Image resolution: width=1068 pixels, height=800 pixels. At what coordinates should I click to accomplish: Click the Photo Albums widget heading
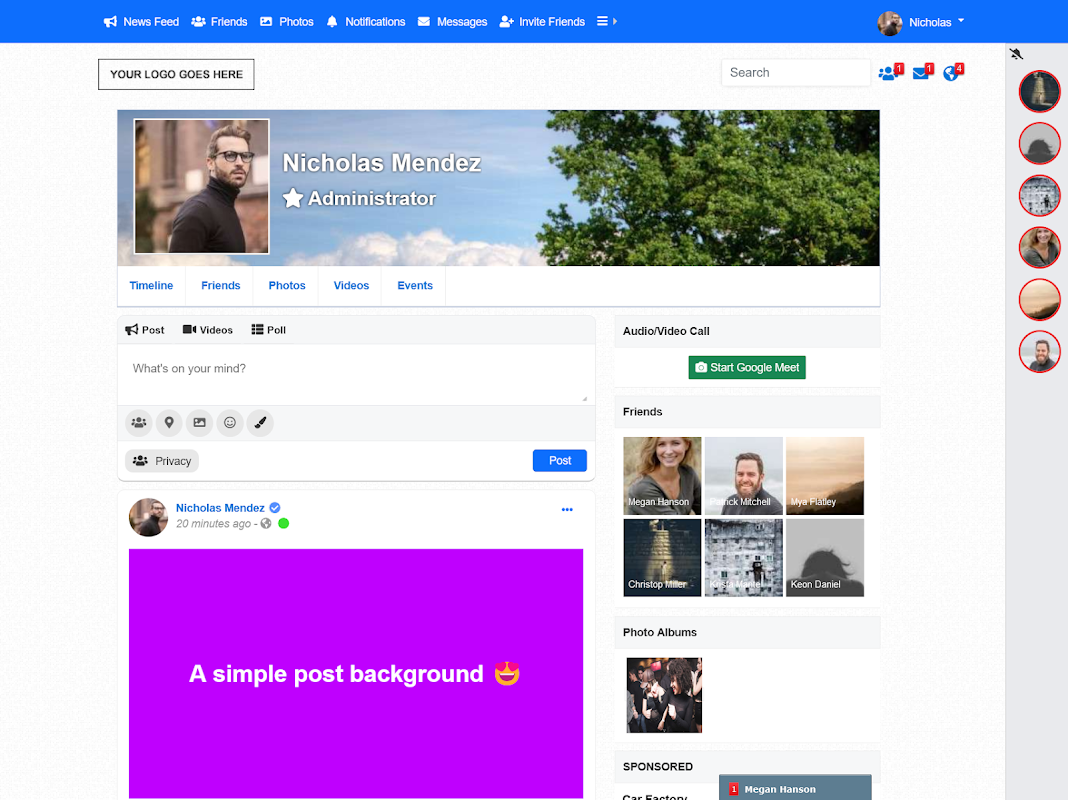(x=659, y=633)
